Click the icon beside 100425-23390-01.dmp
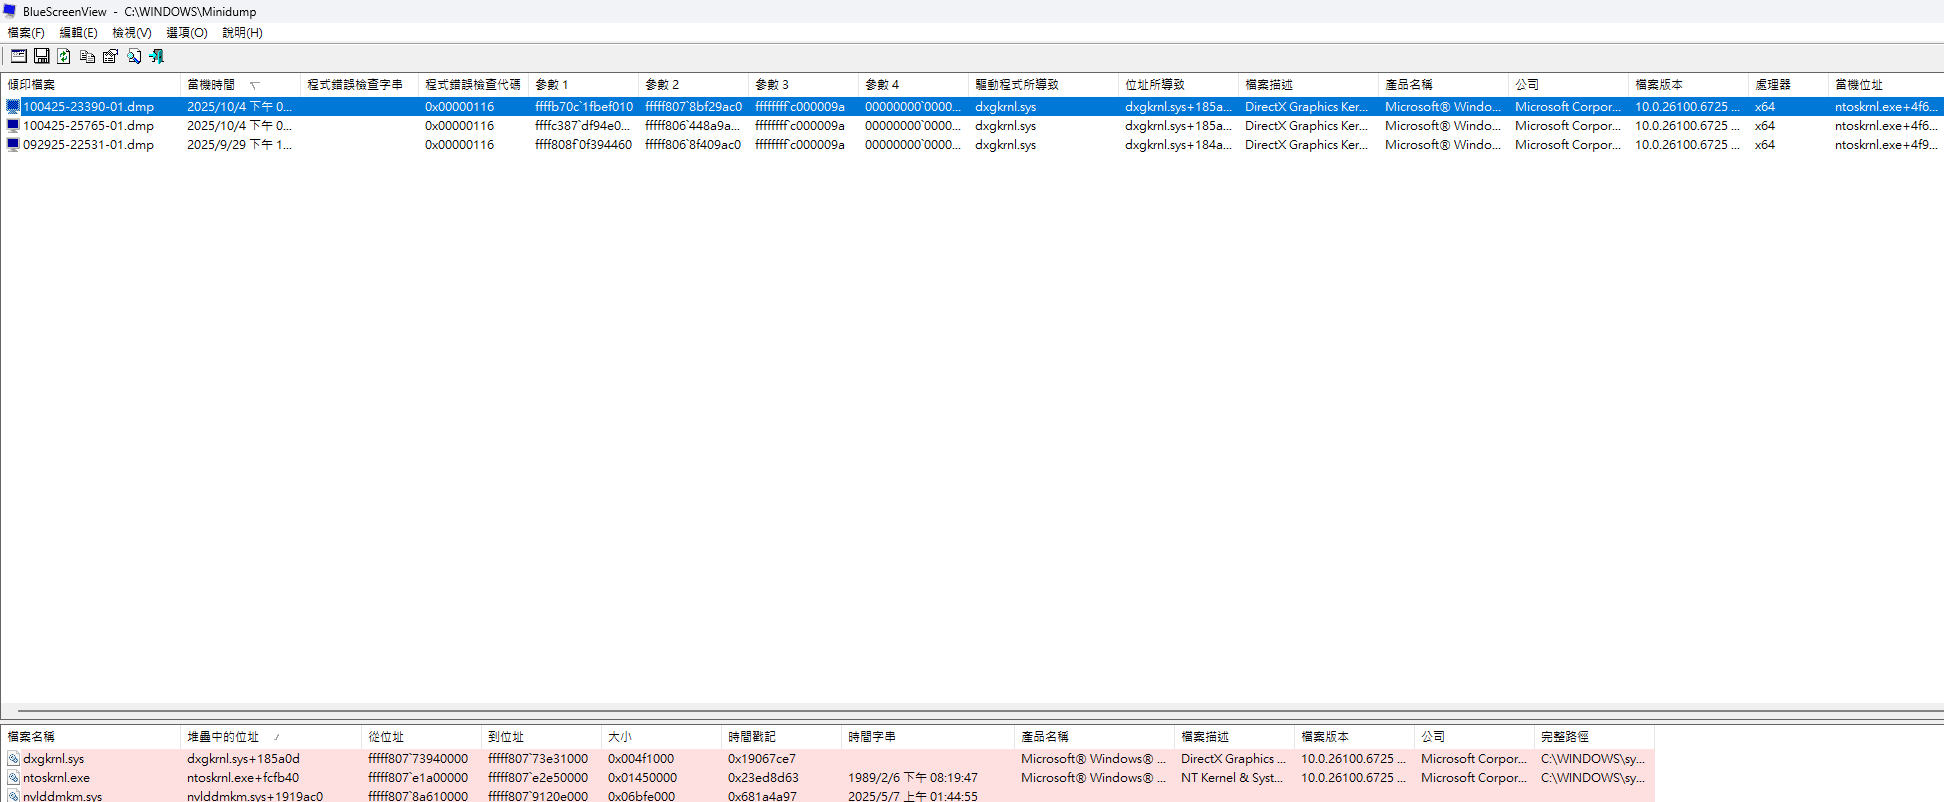The image size is (1944, 802). click(13, 106)
